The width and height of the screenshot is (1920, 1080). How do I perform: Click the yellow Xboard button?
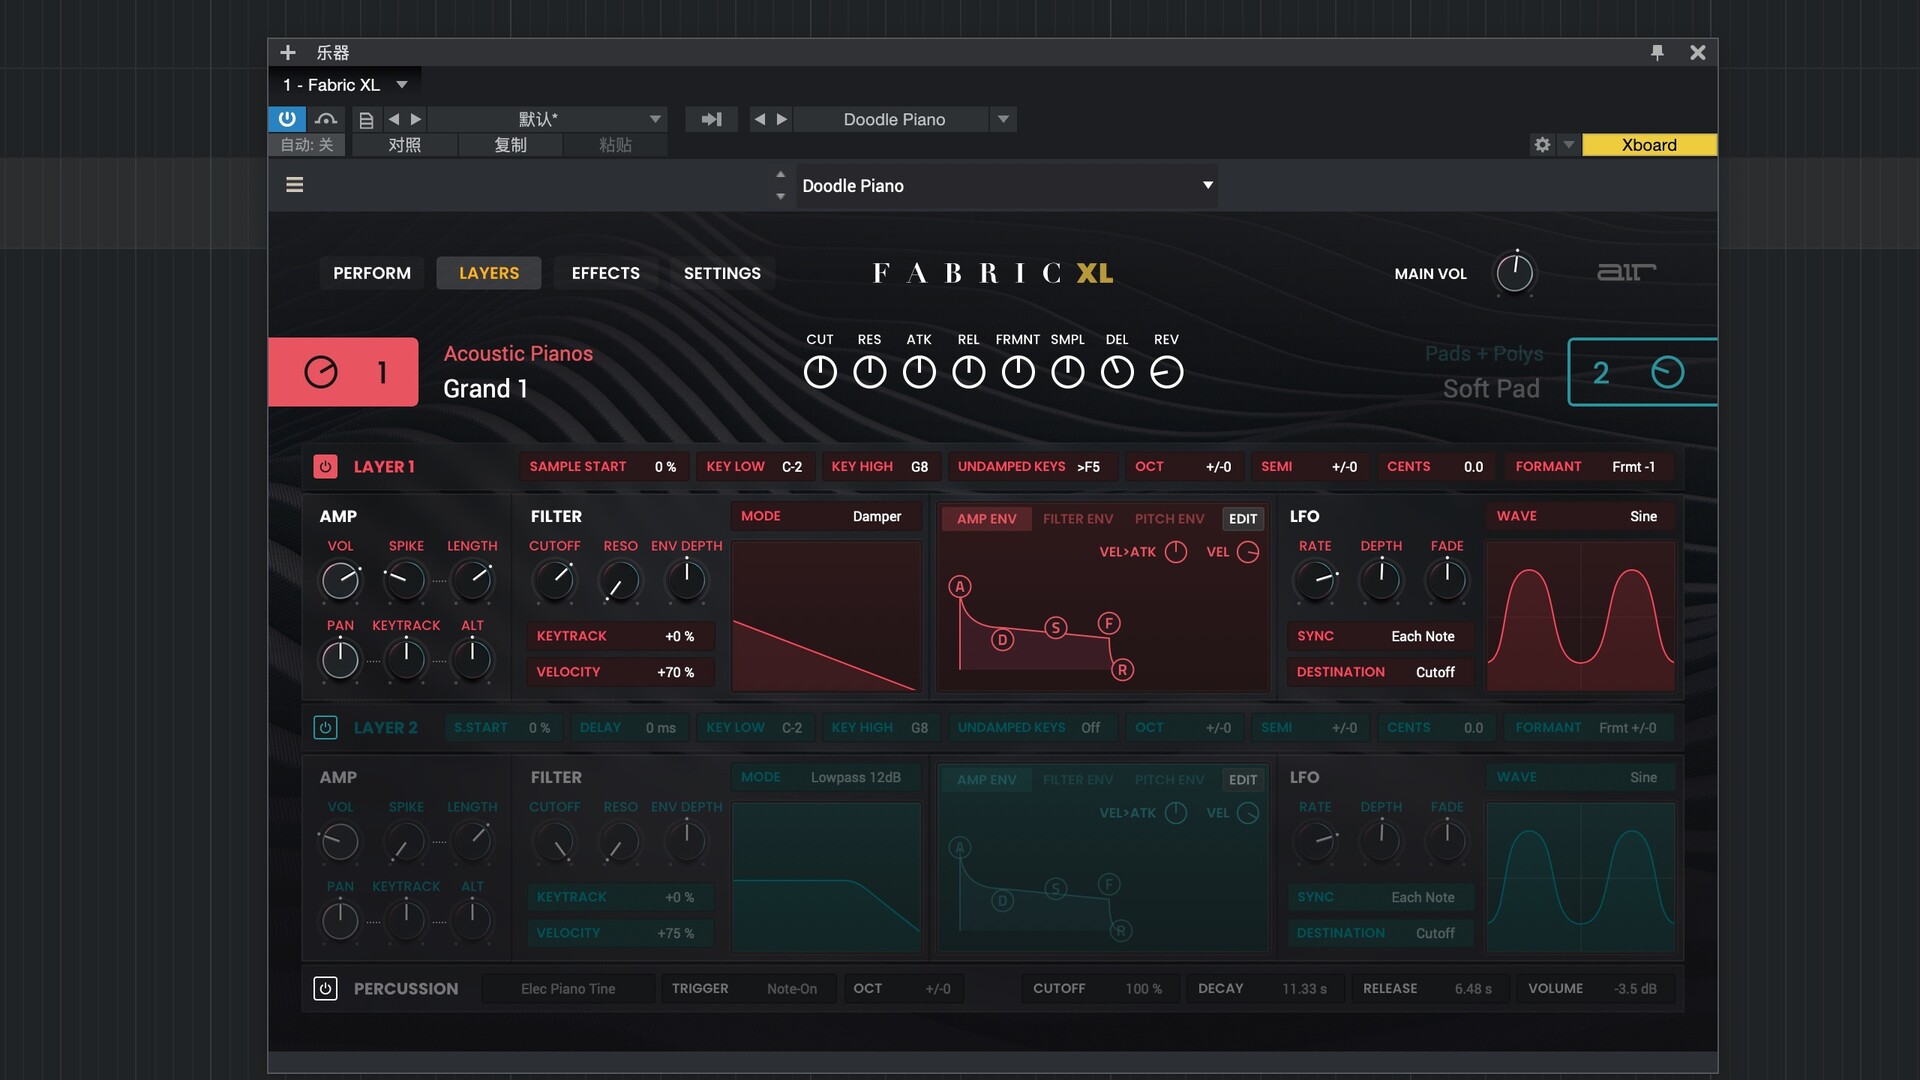1648,145
